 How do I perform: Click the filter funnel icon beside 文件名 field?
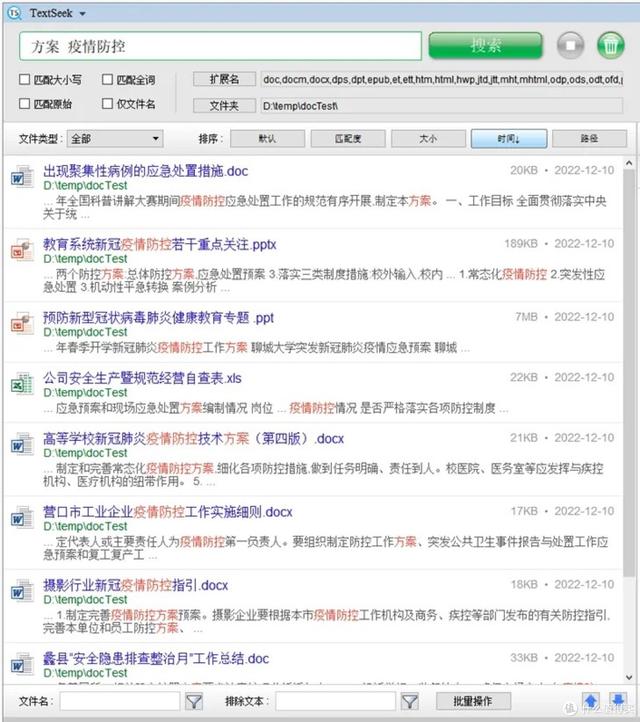[194, 702]
